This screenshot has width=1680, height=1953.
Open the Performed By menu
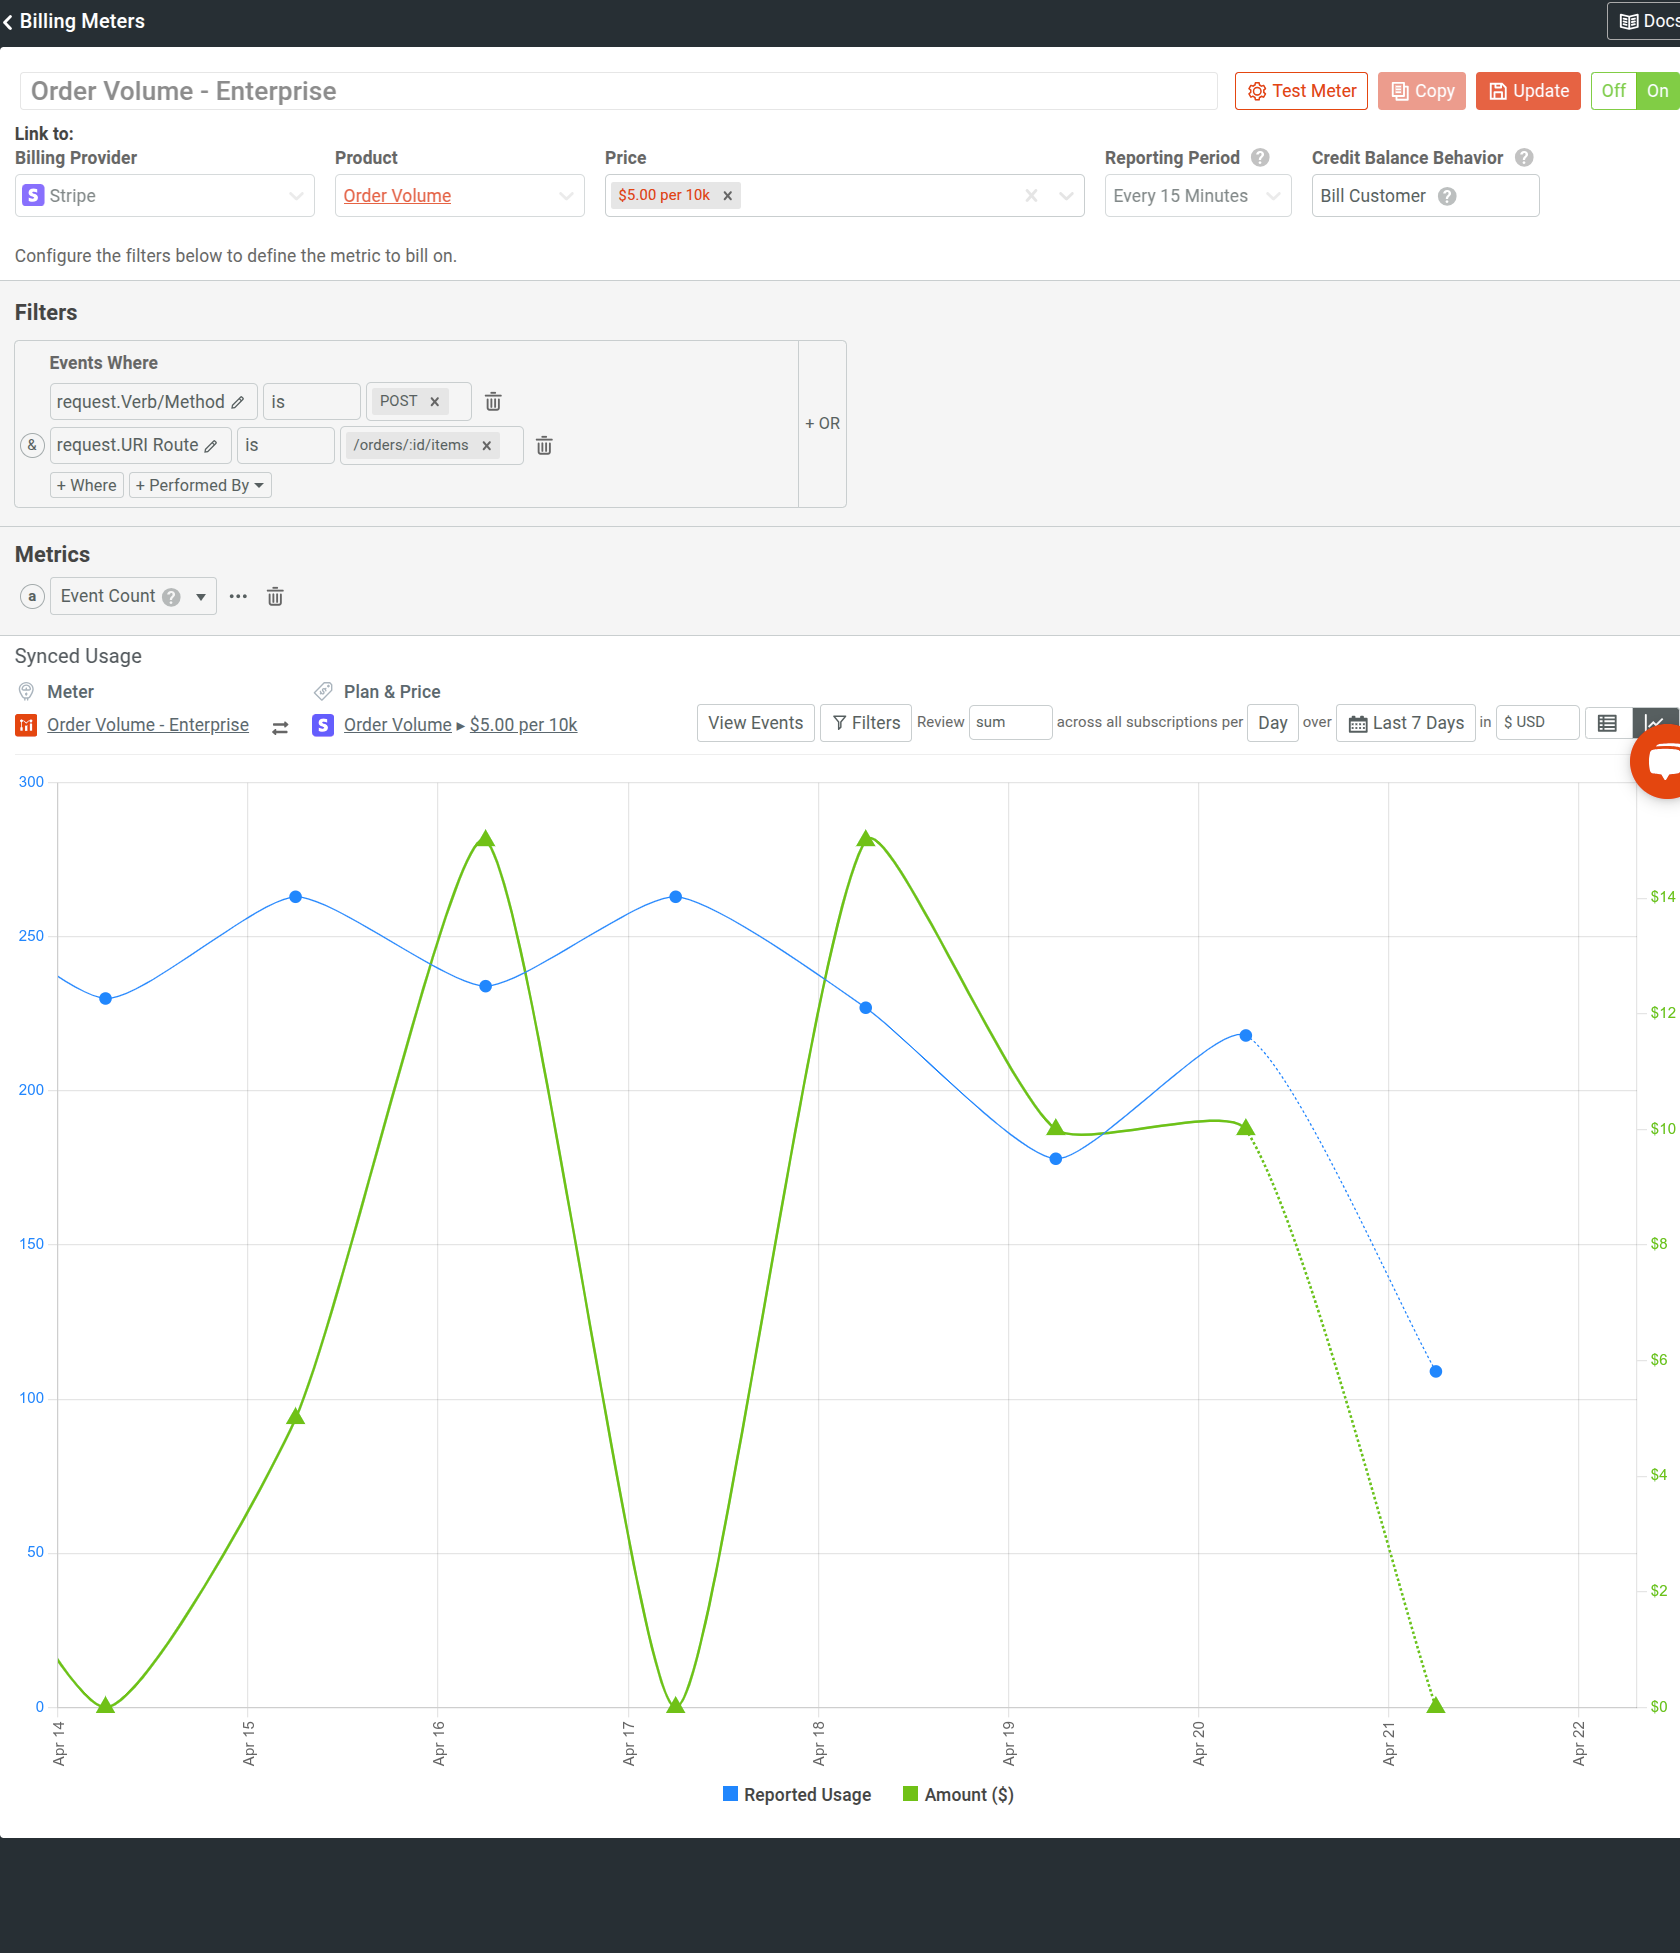[x=199, y=485]
